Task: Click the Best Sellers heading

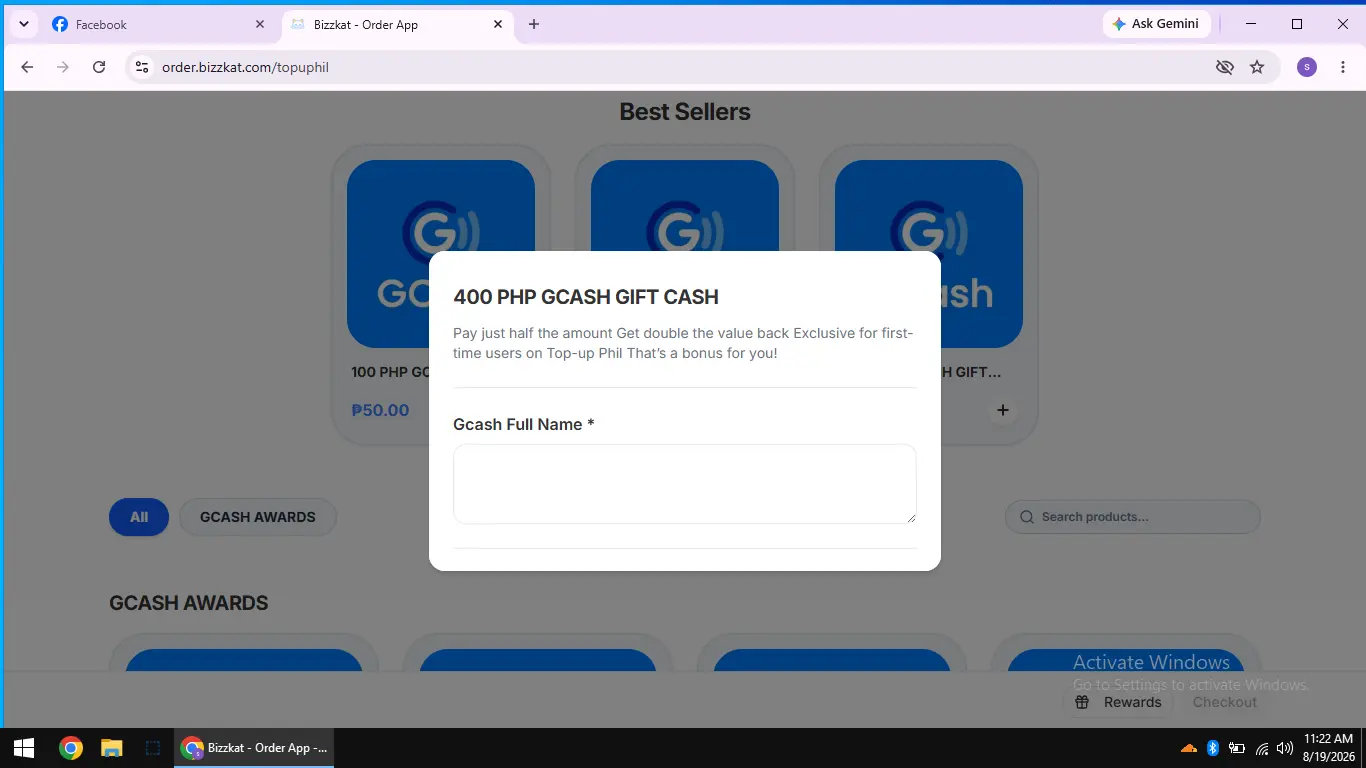Action: 685,112
